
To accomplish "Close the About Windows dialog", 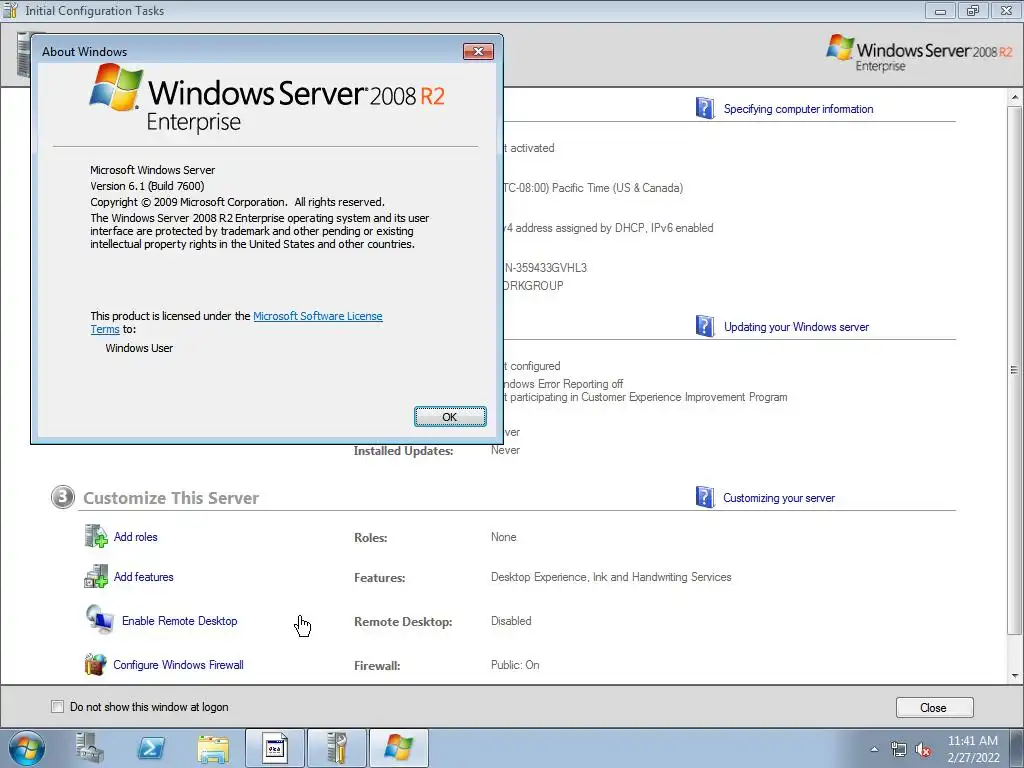I will (478, 52).
